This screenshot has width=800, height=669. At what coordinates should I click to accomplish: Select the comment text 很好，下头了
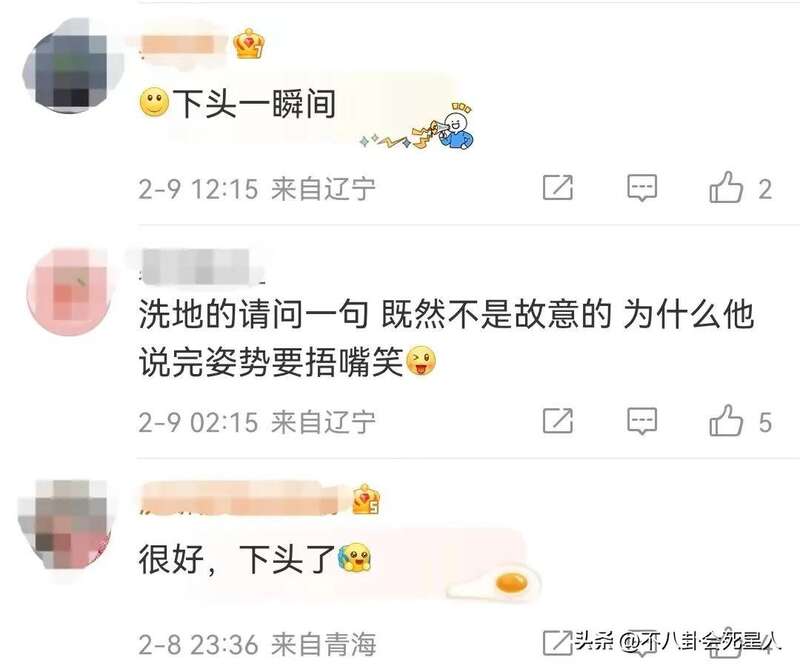coord(237,558)
